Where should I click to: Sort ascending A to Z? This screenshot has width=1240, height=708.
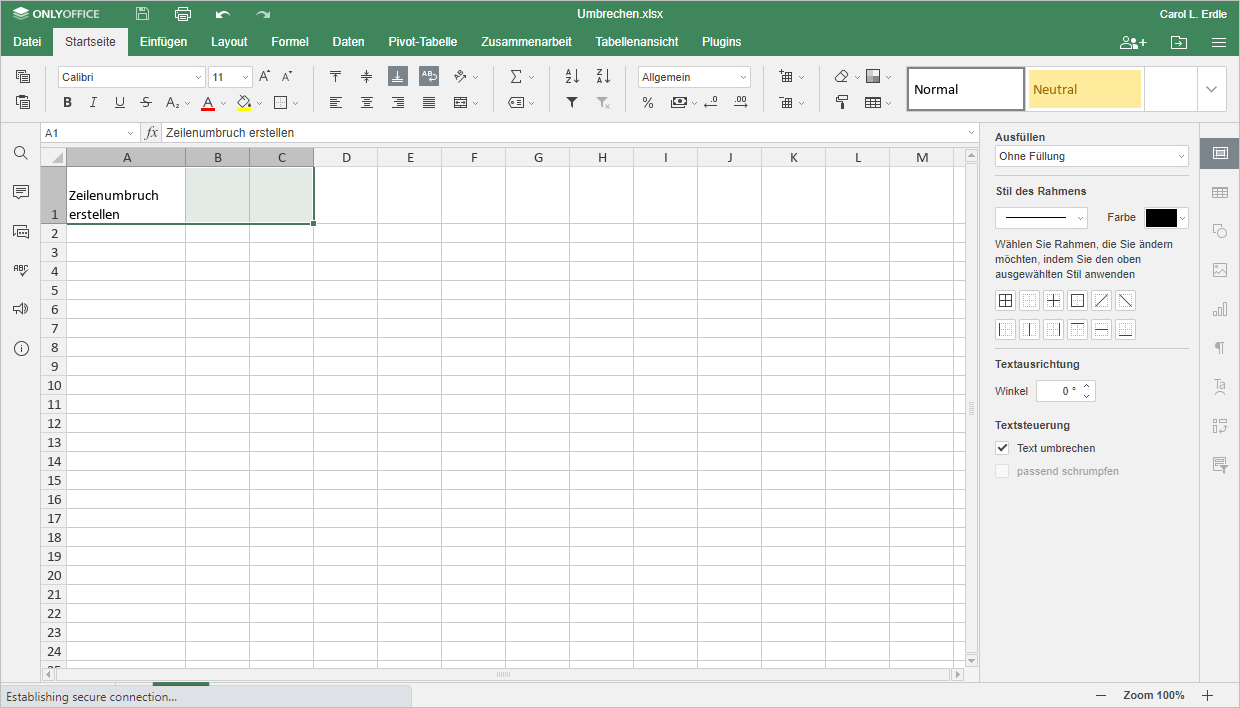tap(572, 77)
